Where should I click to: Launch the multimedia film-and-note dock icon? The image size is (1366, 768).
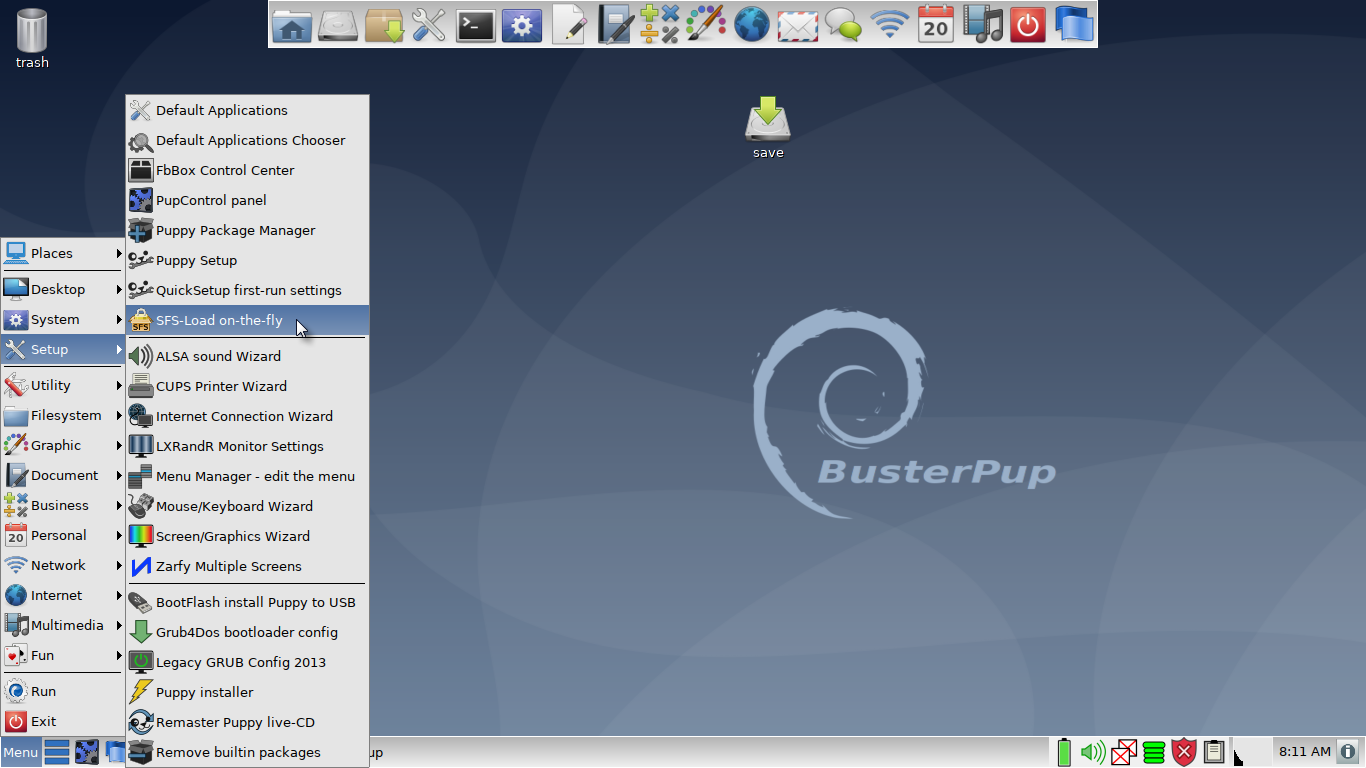[982, 24]
